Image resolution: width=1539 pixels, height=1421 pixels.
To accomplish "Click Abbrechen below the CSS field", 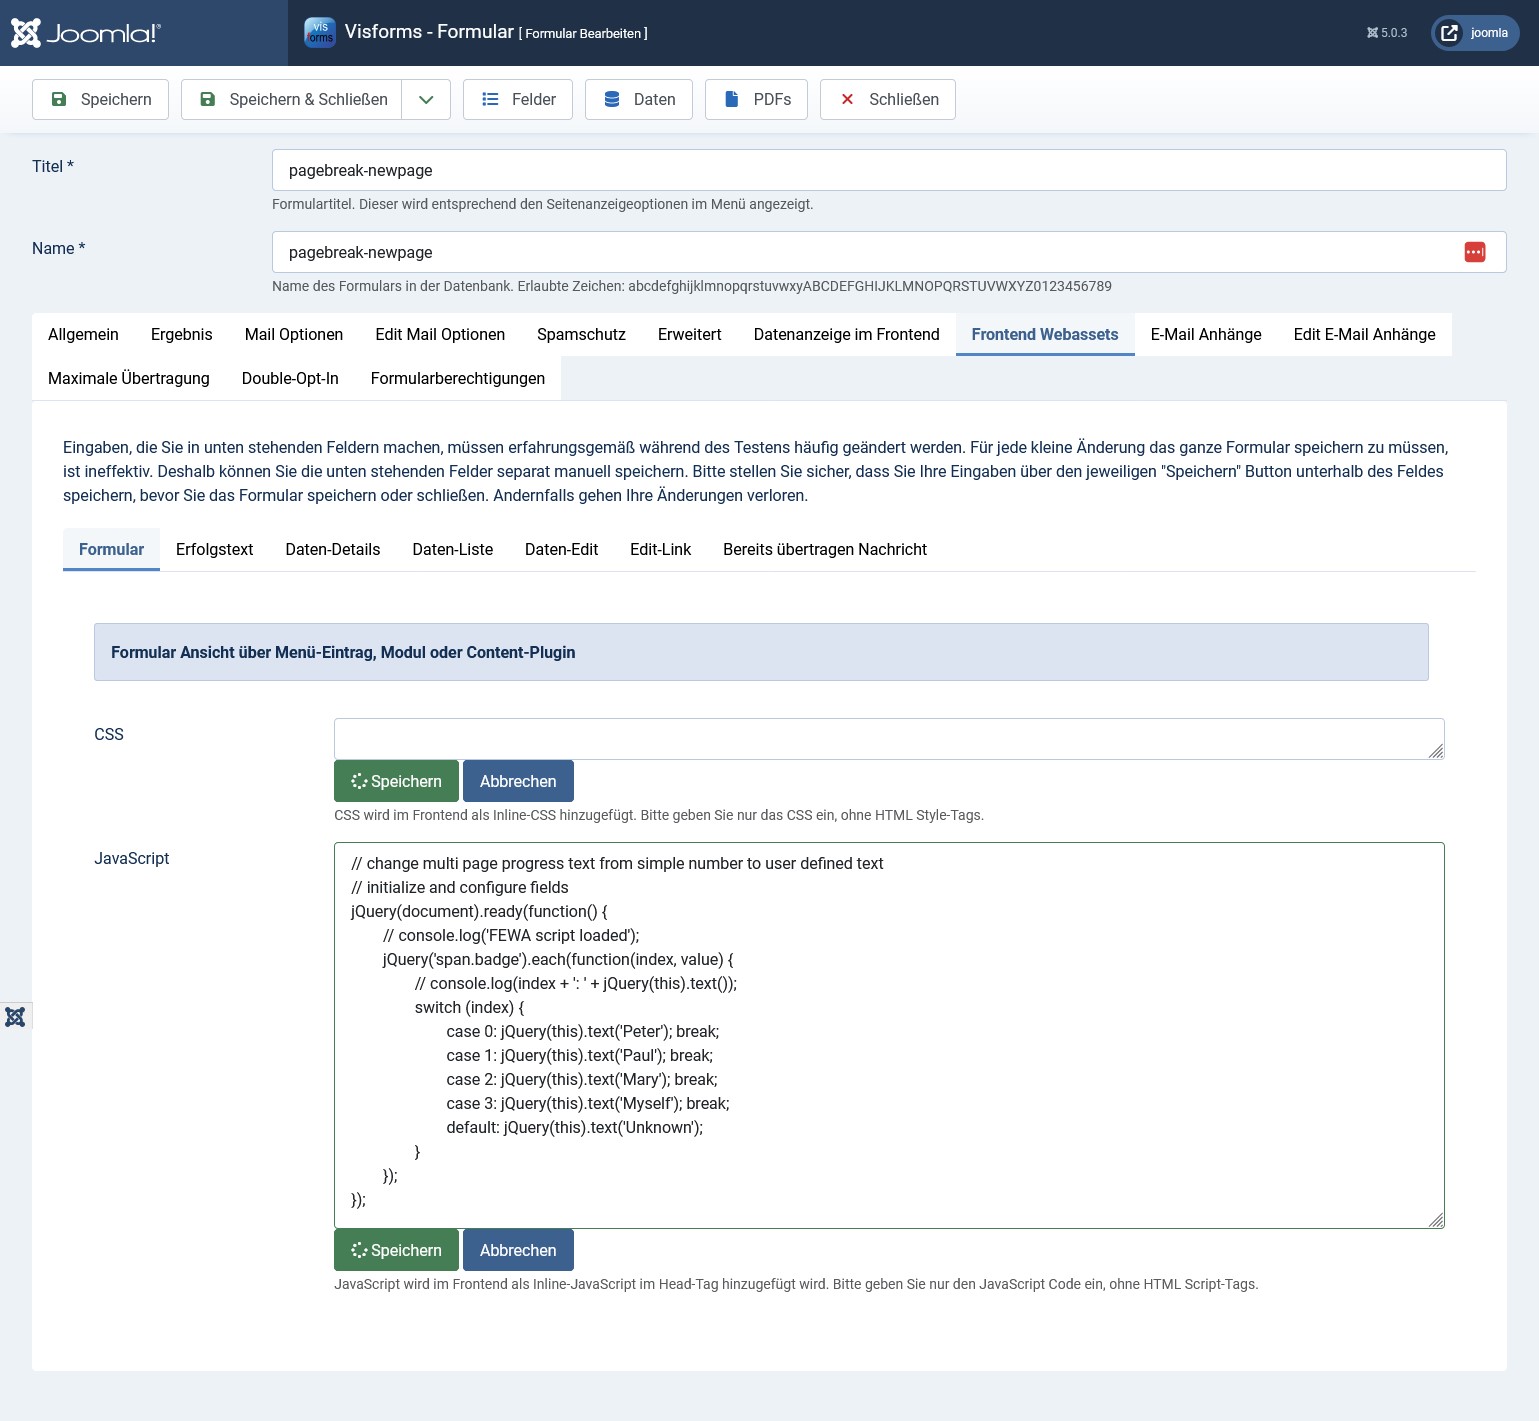I will point(518,782).
